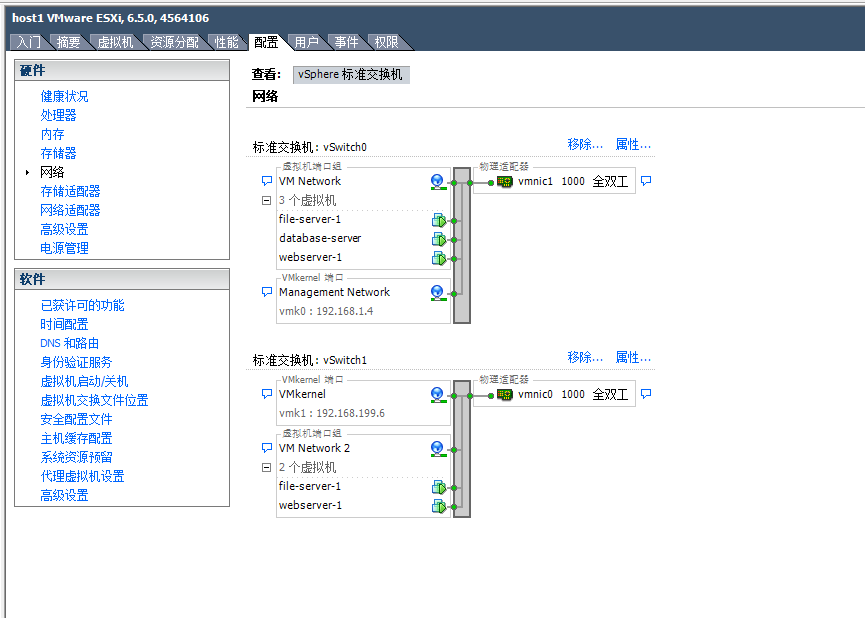Click the vSphere 标准交换机 view button

tap(351, 74)
